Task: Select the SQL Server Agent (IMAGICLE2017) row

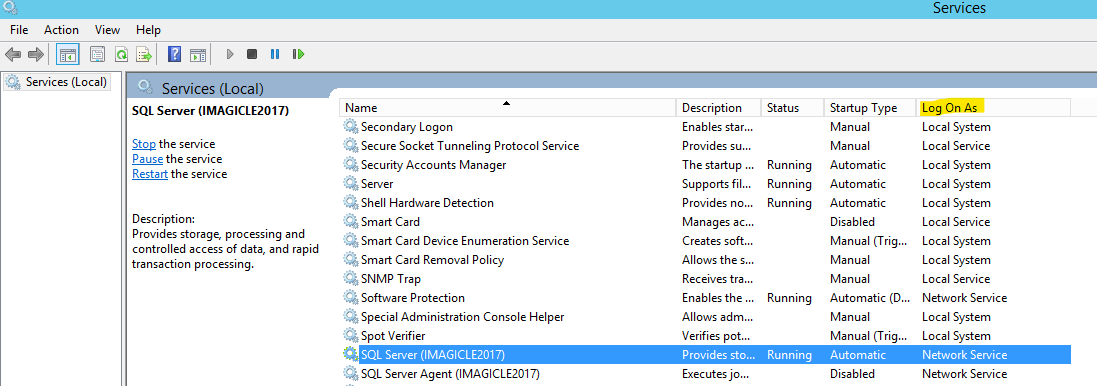Action: [x=706, y=373]
